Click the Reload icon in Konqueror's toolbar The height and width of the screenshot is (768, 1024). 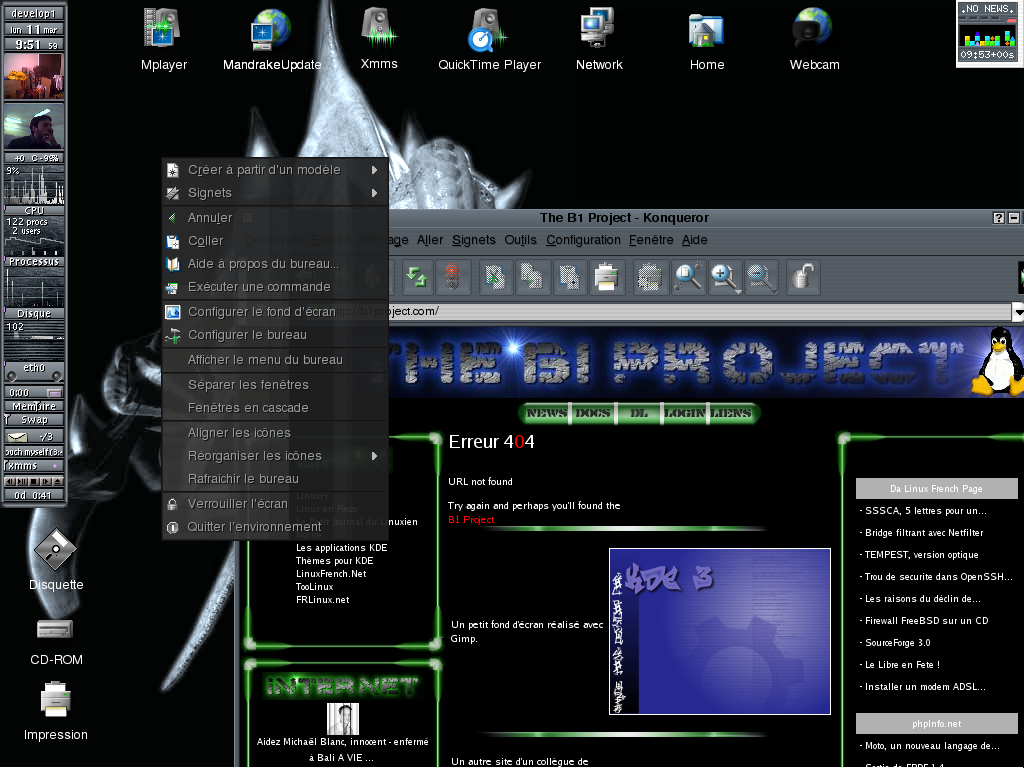416,277
